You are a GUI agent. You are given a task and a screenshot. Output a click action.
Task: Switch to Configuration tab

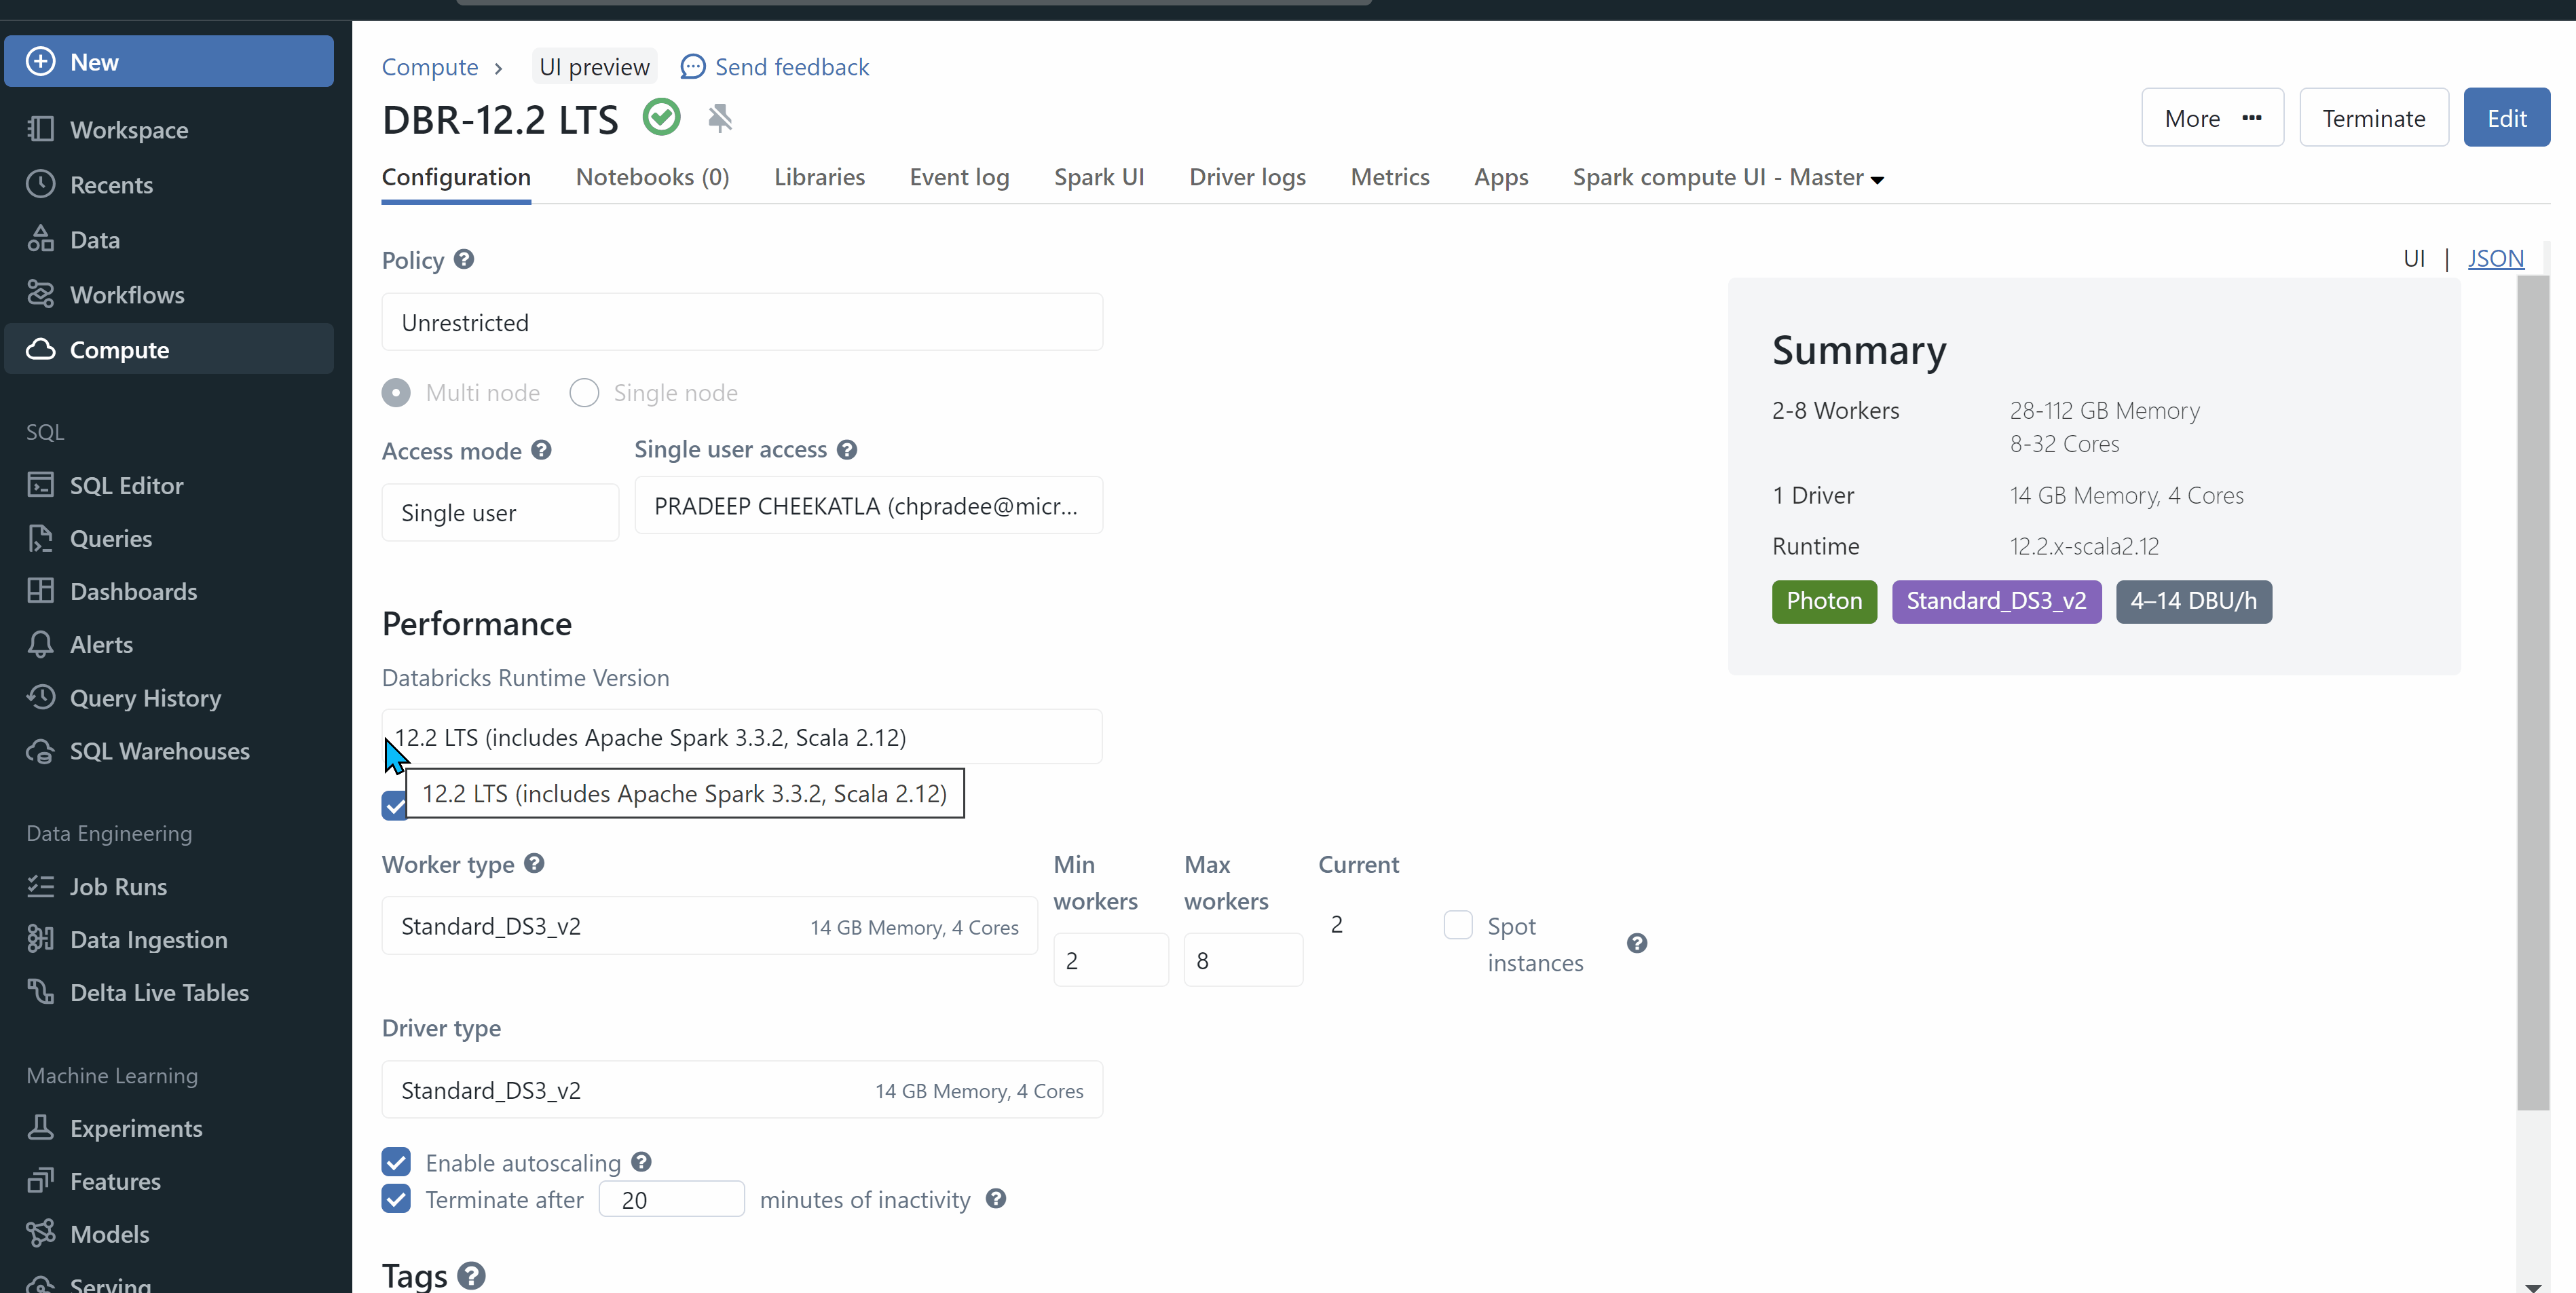[456, 177]
